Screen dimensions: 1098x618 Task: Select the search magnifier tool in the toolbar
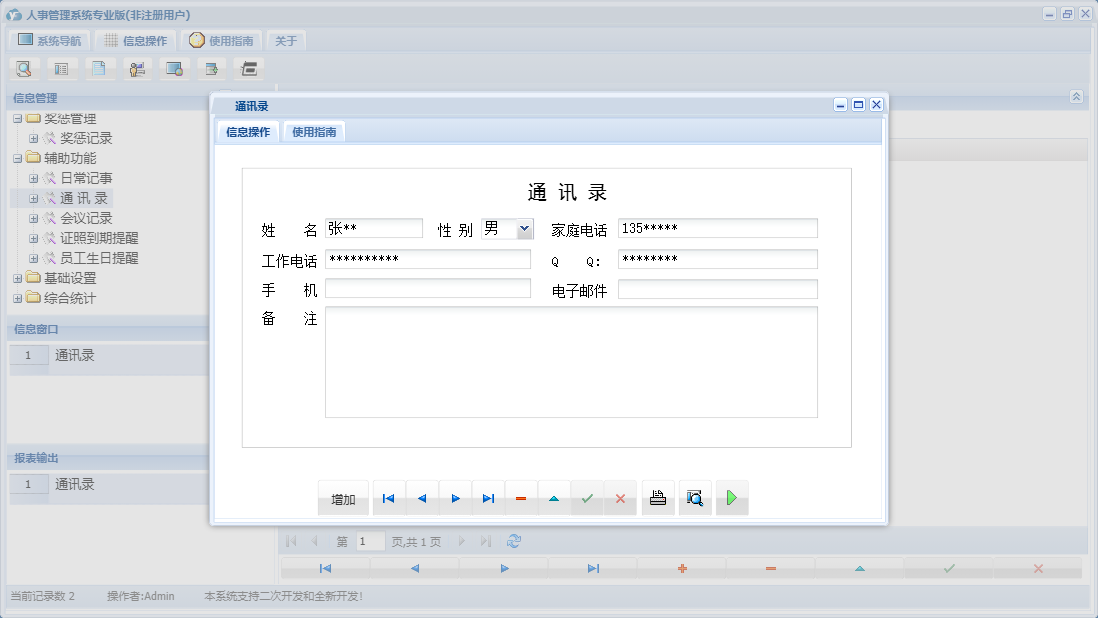[x=24, y=68]
